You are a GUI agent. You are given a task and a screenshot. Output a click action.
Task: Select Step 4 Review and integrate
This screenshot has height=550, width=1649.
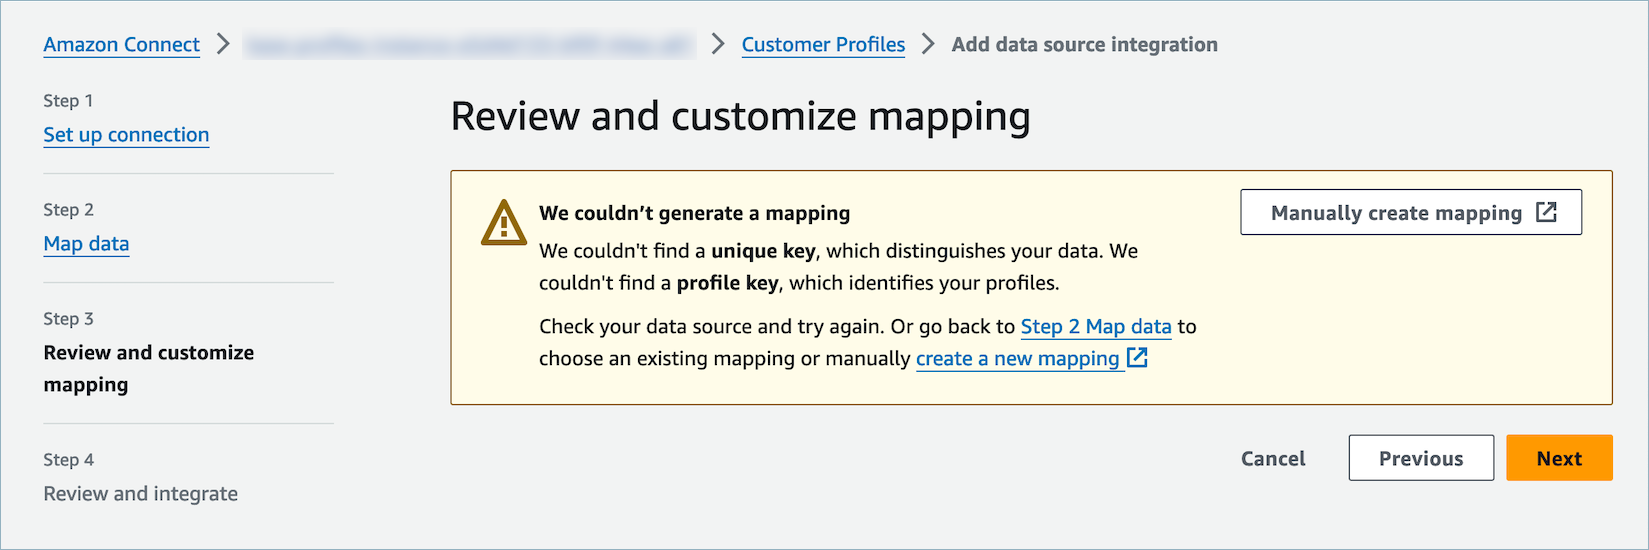[140, 494]
